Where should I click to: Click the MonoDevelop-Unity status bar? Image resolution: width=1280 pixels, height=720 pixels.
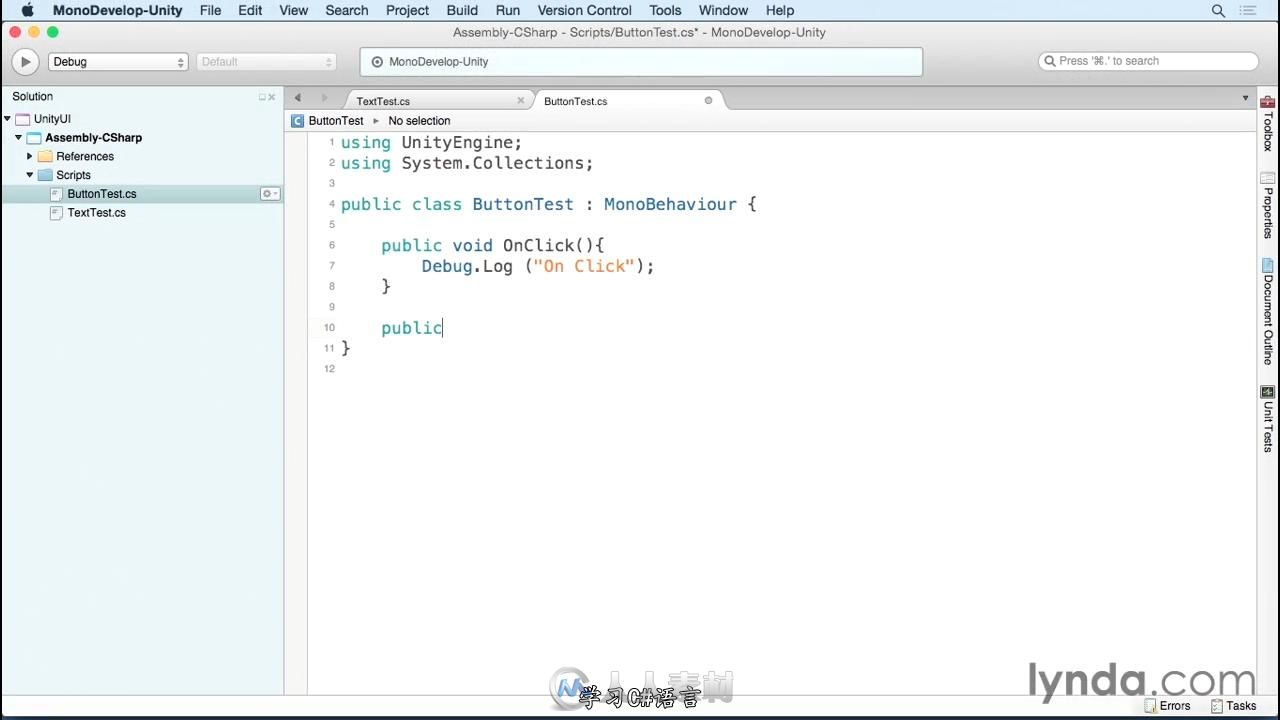coord(641,62)
